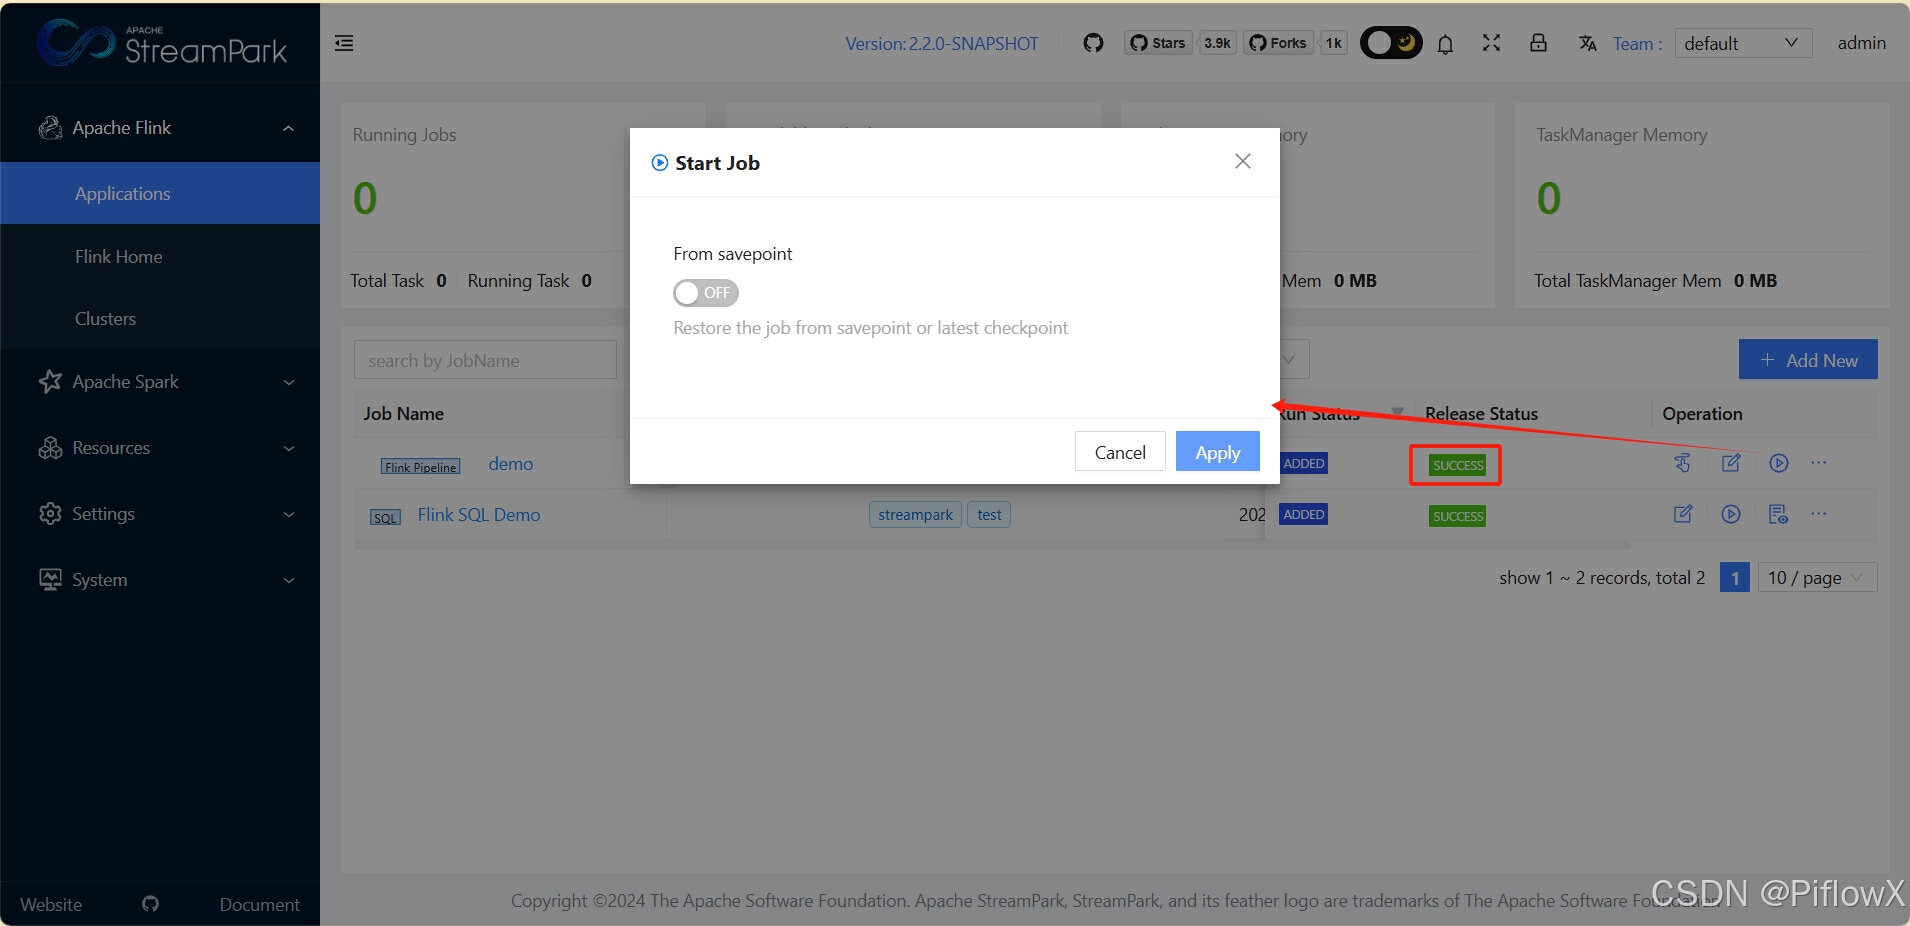Image resolution: width=1910 pixels, height=926 pixels.
Task: Open the notifications bell
Action: pyautogui.click(x=1445, y=44)
